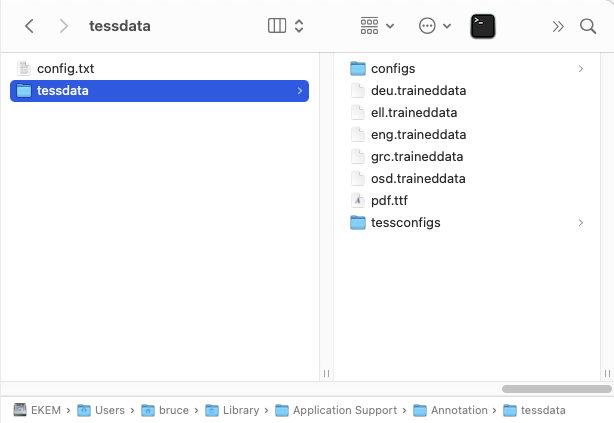Click the pdf.ttf font file icon

pos(359,201)
